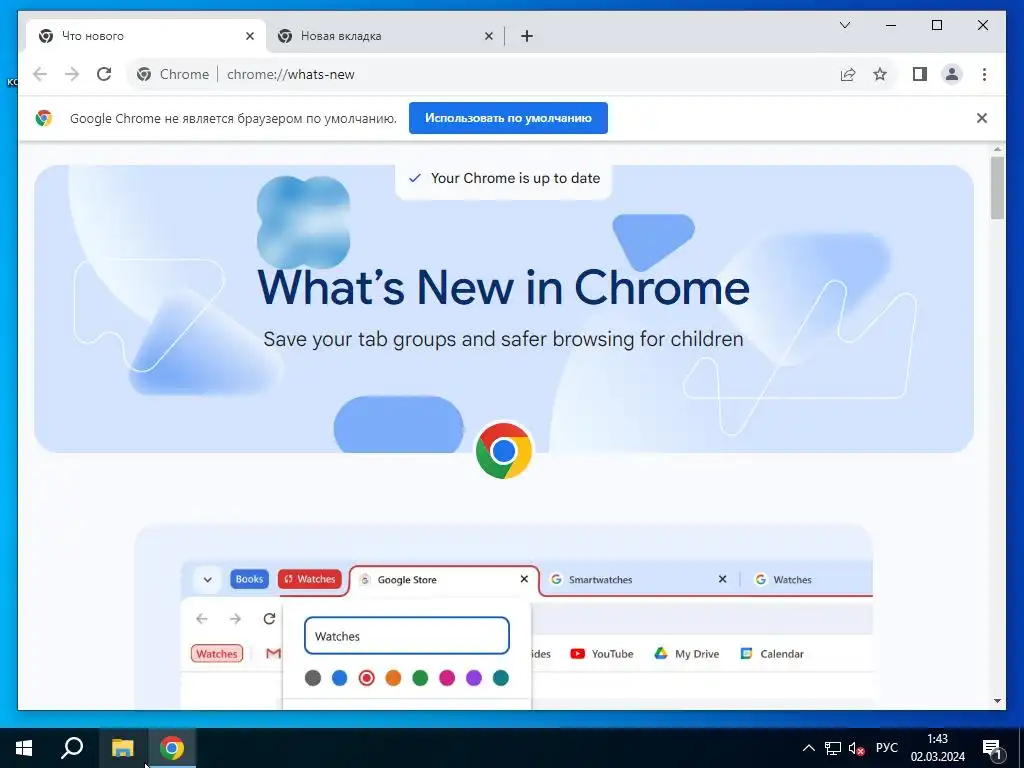The height and width of the screenshot is (768, 1024).
Task: Share this page via the share icon
Action: [x=848, y=74]
